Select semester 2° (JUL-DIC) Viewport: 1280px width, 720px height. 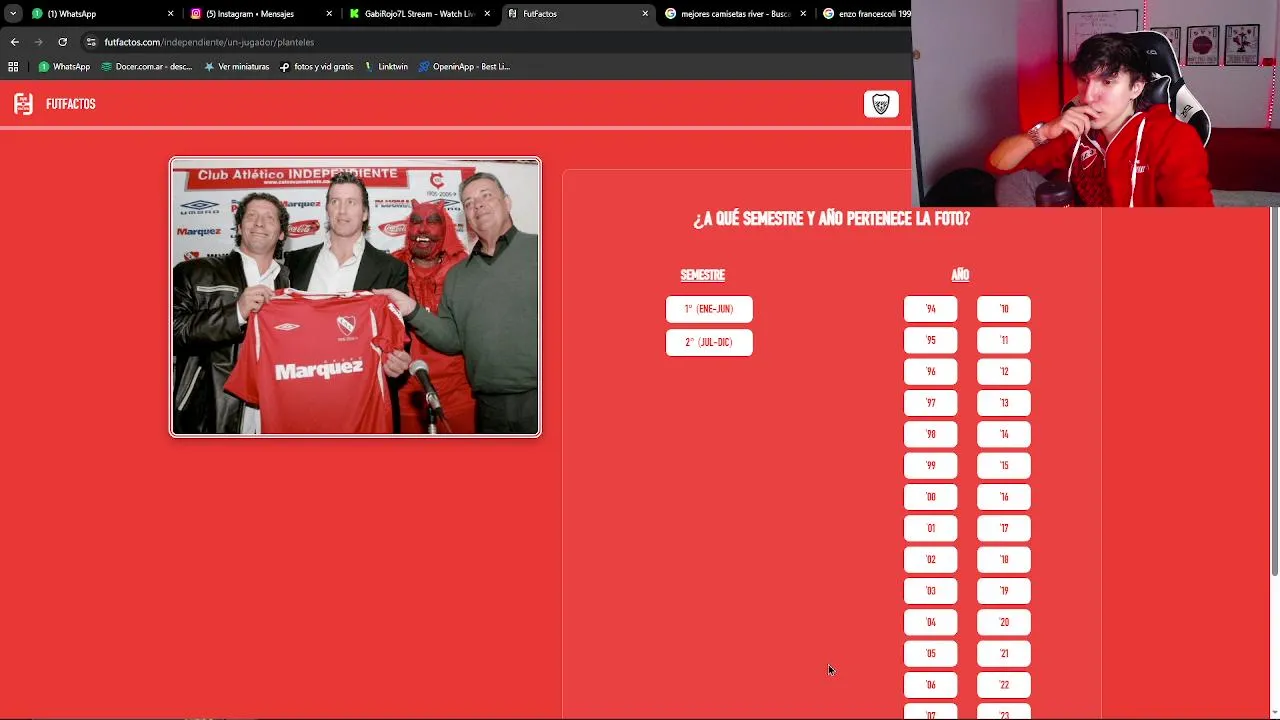709,342
